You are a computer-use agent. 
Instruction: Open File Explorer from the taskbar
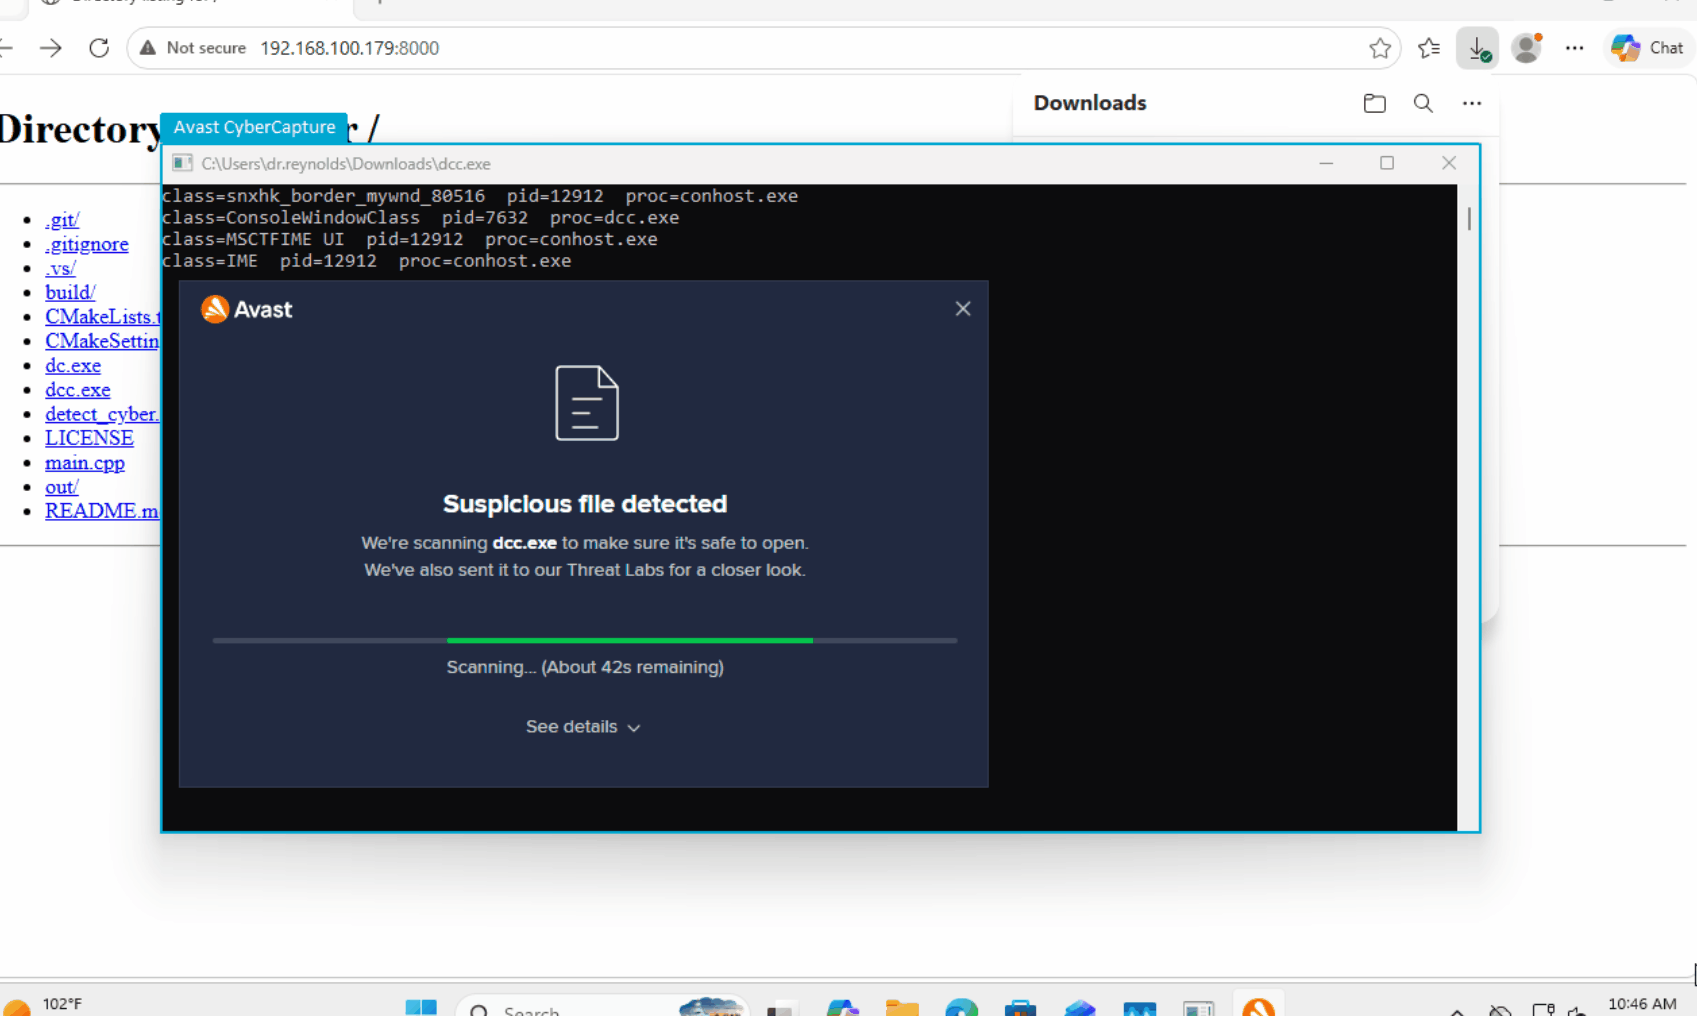tap(902, 1007)
